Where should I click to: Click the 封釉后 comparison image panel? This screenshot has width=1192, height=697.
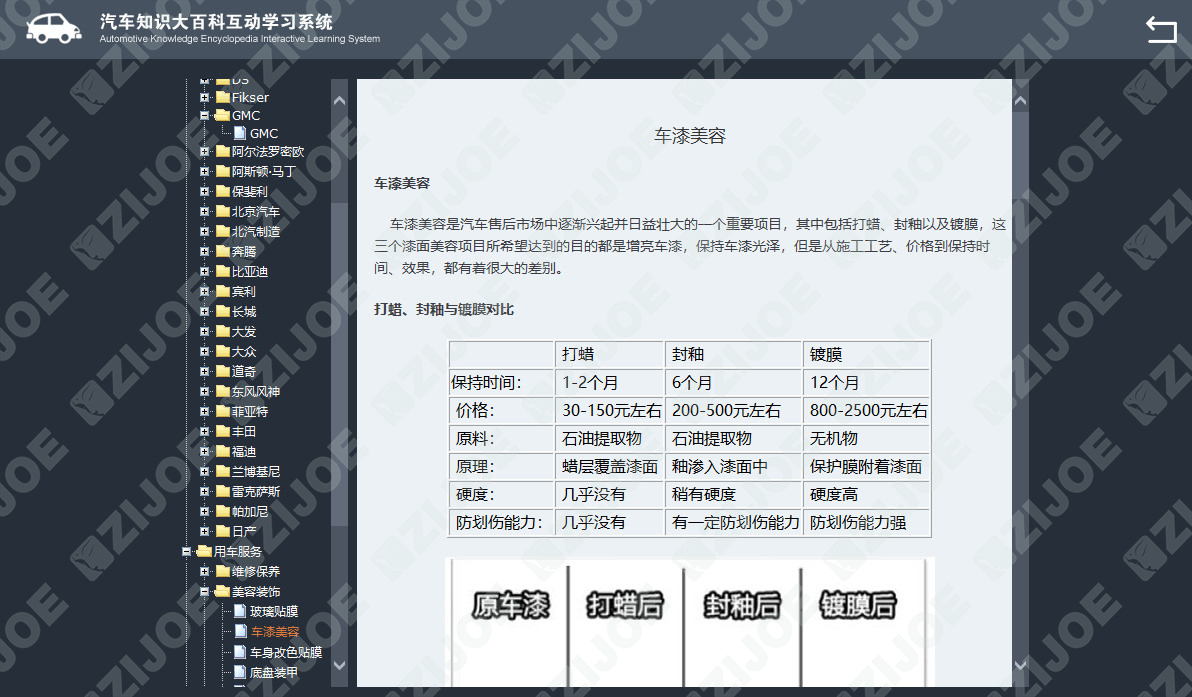742,625
